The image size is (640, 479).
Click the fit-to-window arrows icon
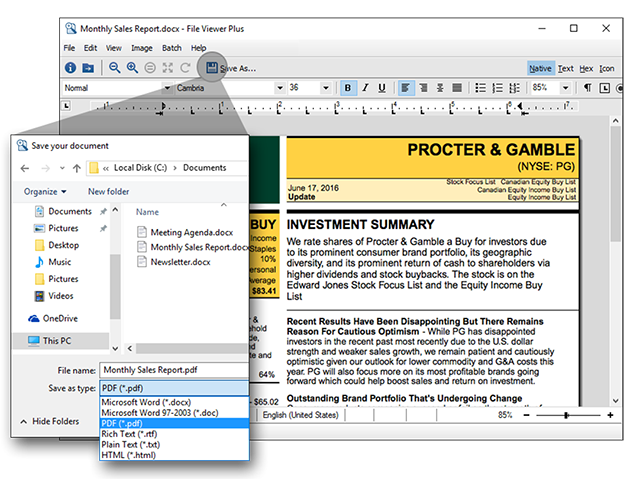[x=168, y=68]
